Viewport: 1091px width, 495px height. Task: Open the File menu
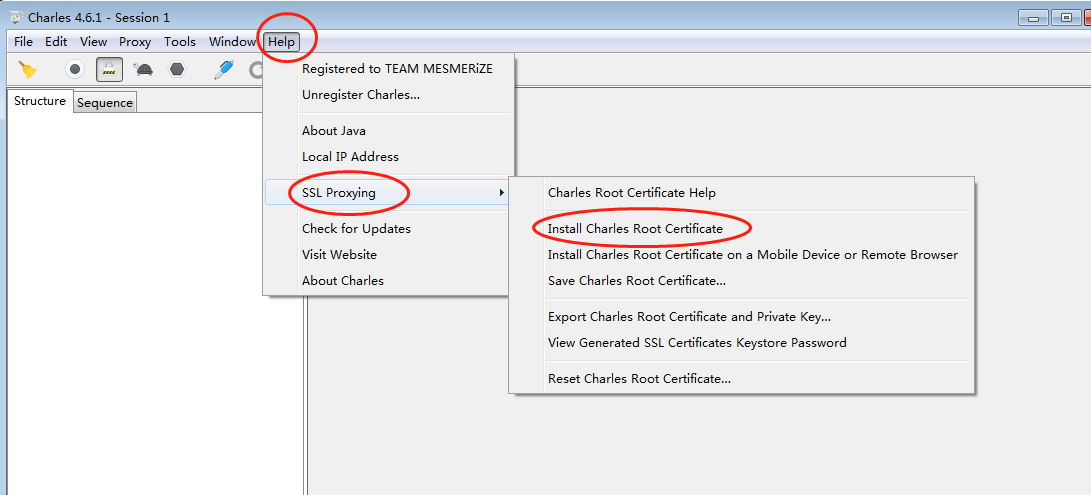(23, 42)
